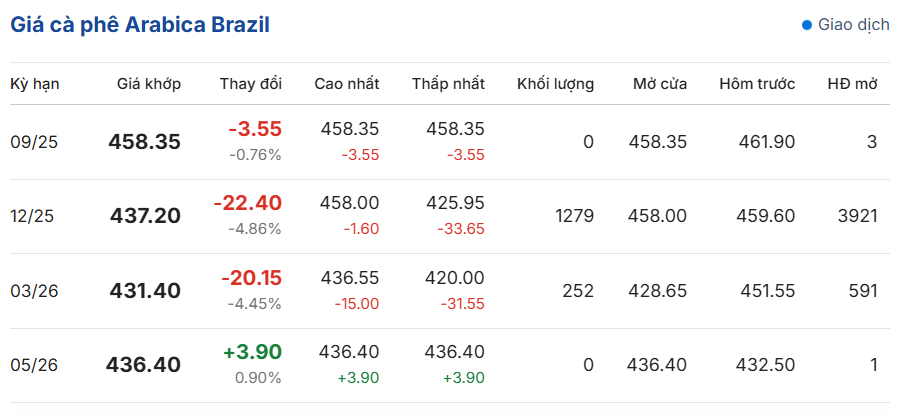Click the 3921 open interest value
This screenshot has width=902, height=412.
(857, 216)
